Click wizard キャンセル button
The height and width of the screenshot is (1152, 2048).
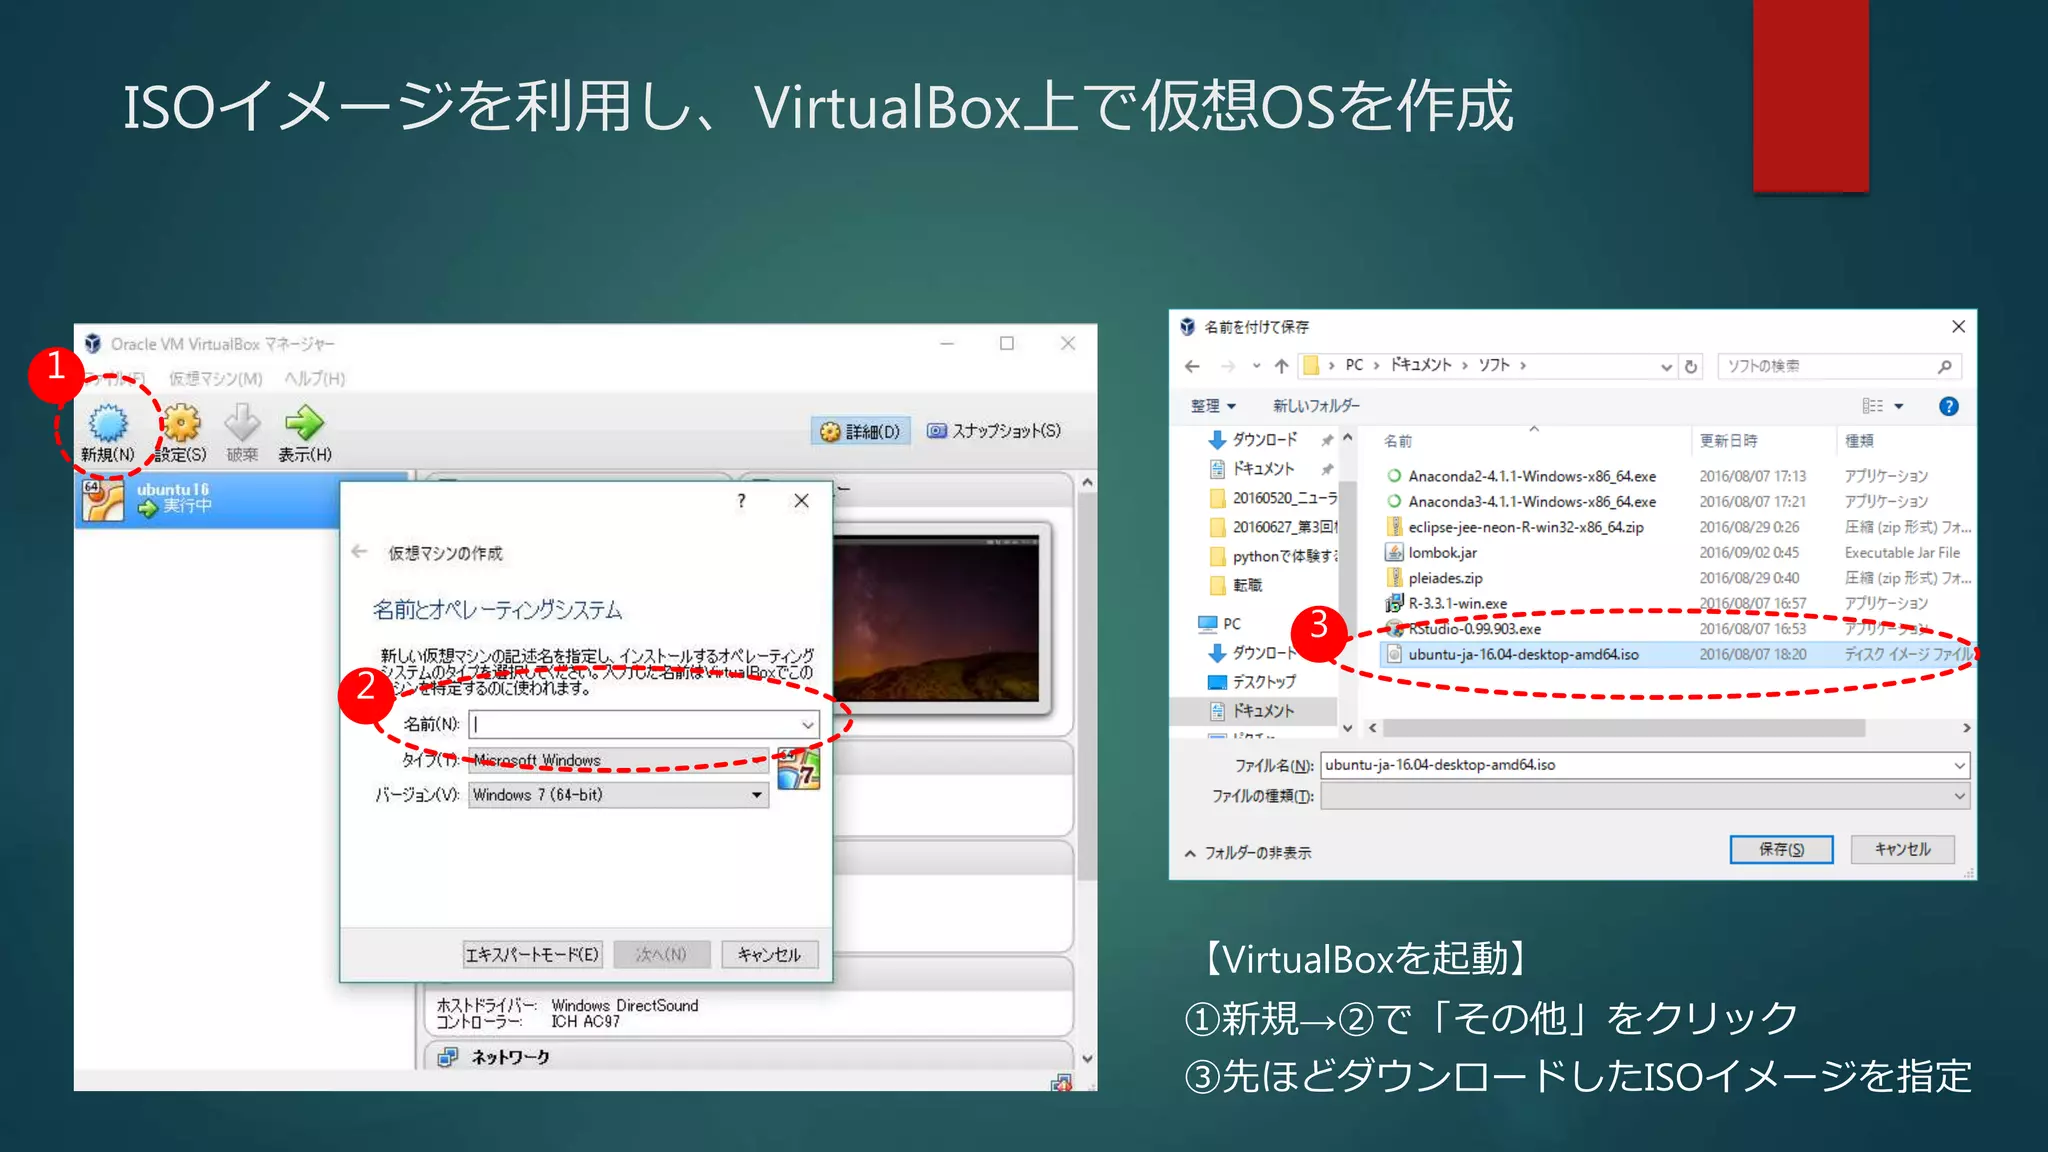coord(769,954)
